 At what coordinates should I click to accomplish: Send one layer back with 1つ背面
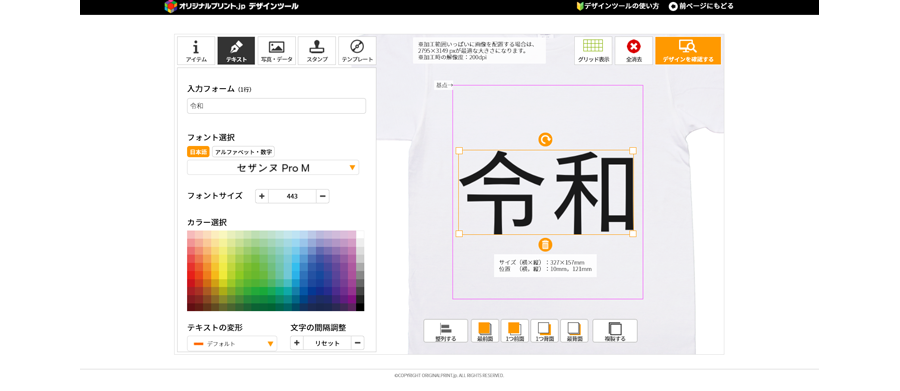pos(545,331)
